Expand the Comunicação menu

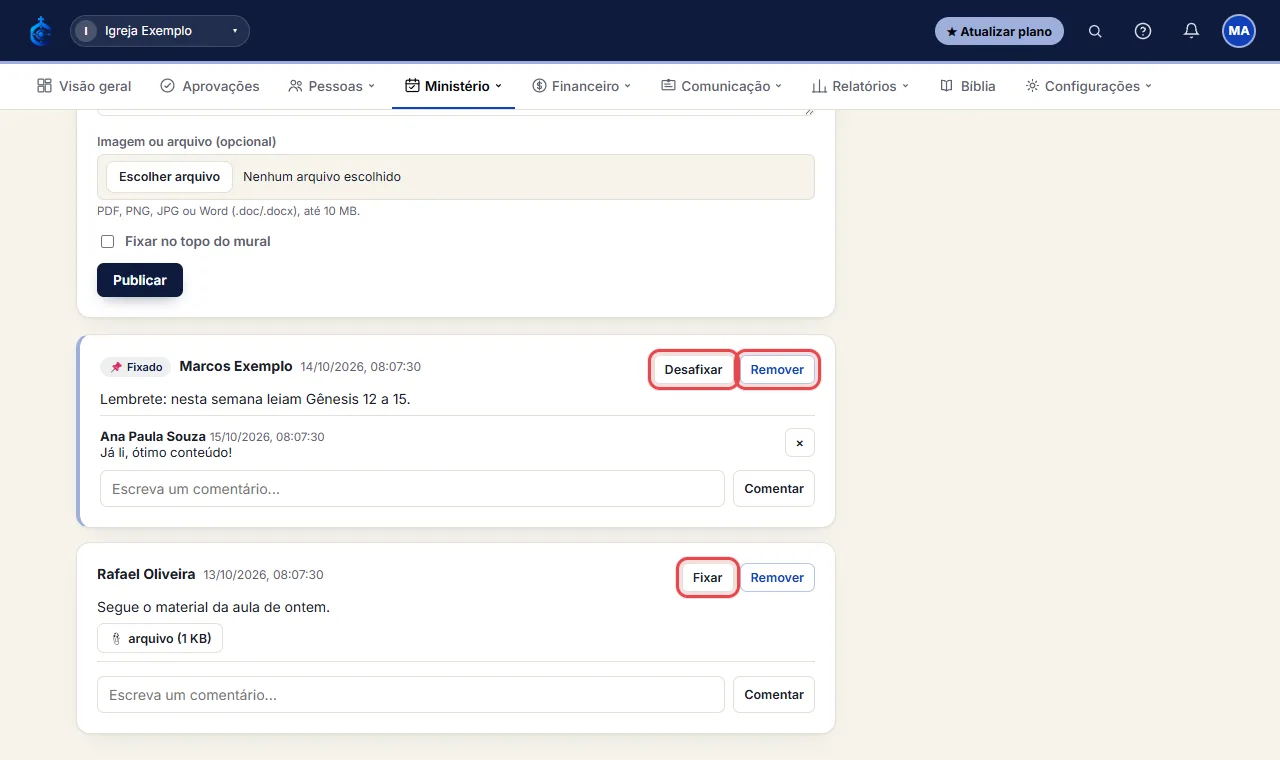[x=721, y=86]
